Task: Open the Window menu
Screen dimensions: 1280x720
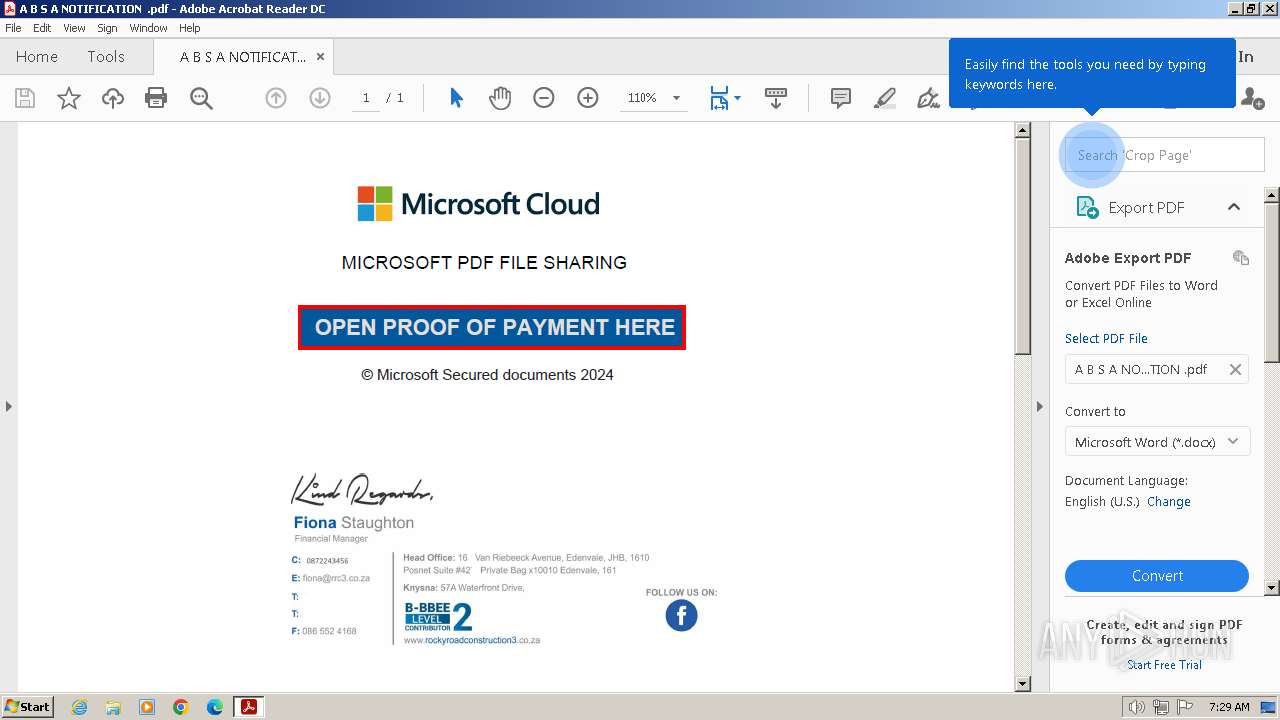Action: click(148, 28)
